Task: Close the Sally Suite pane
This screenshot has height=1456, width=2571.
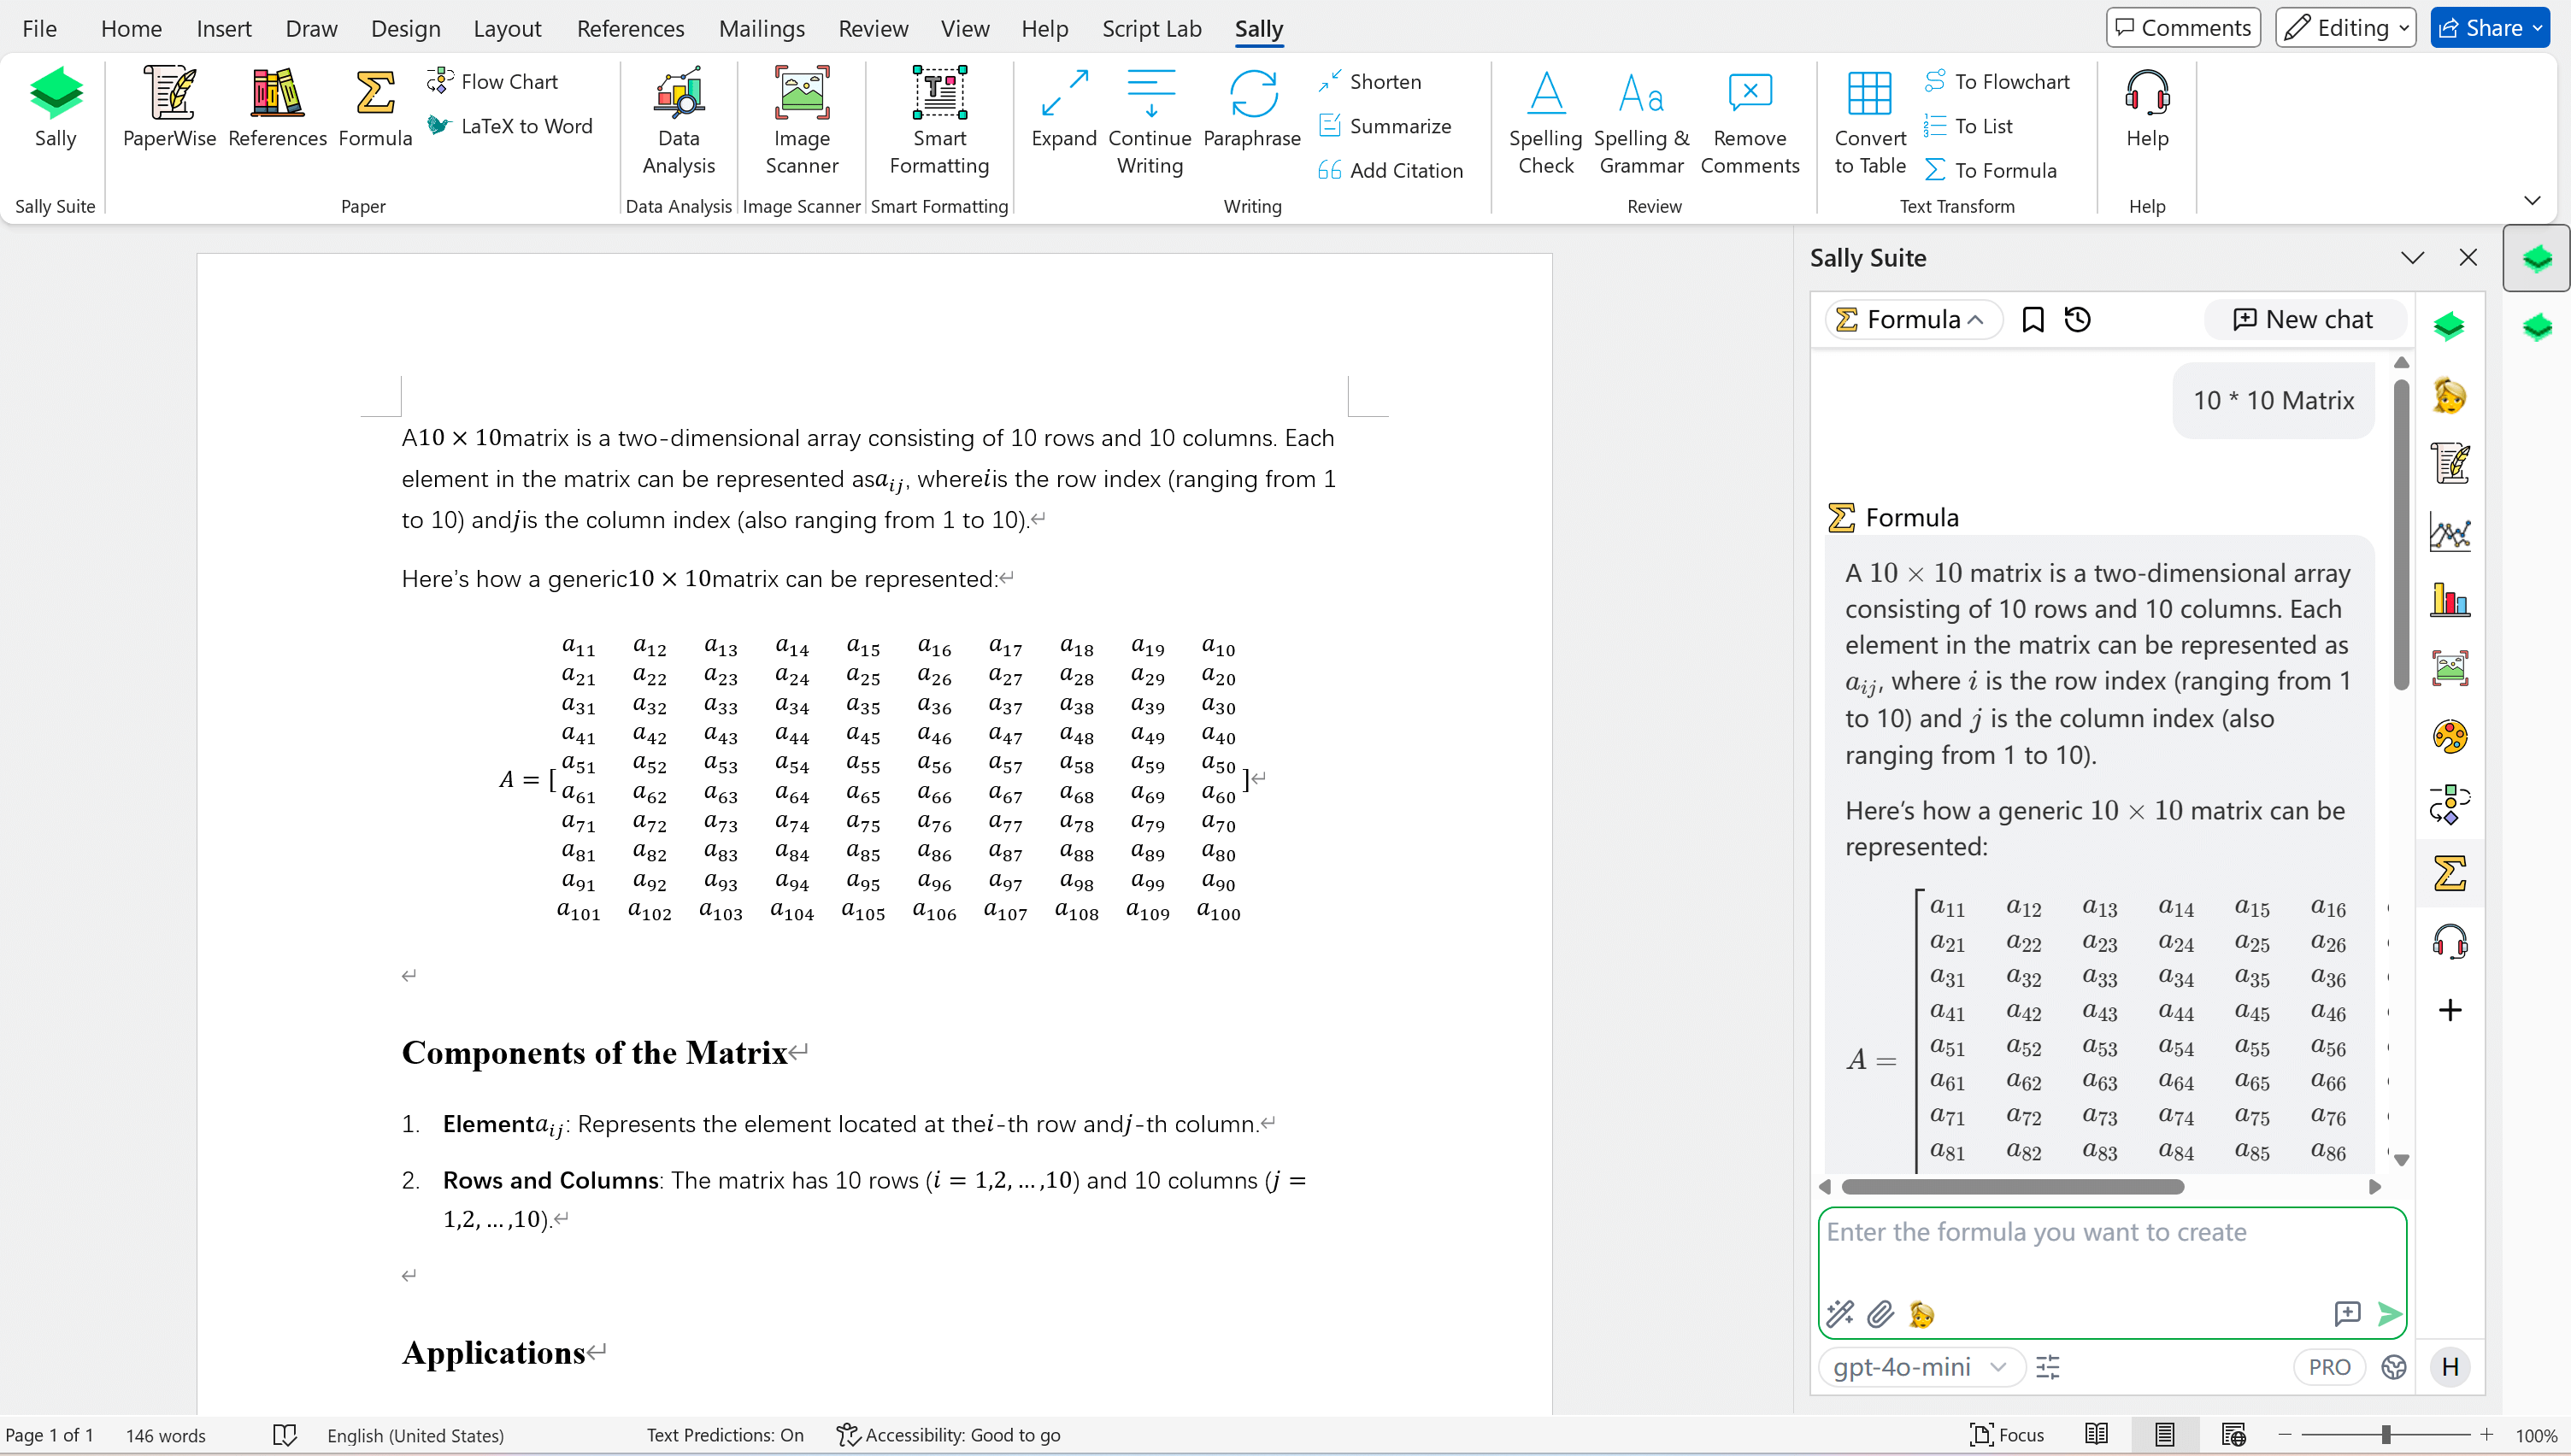Action: pos(2468,258)
